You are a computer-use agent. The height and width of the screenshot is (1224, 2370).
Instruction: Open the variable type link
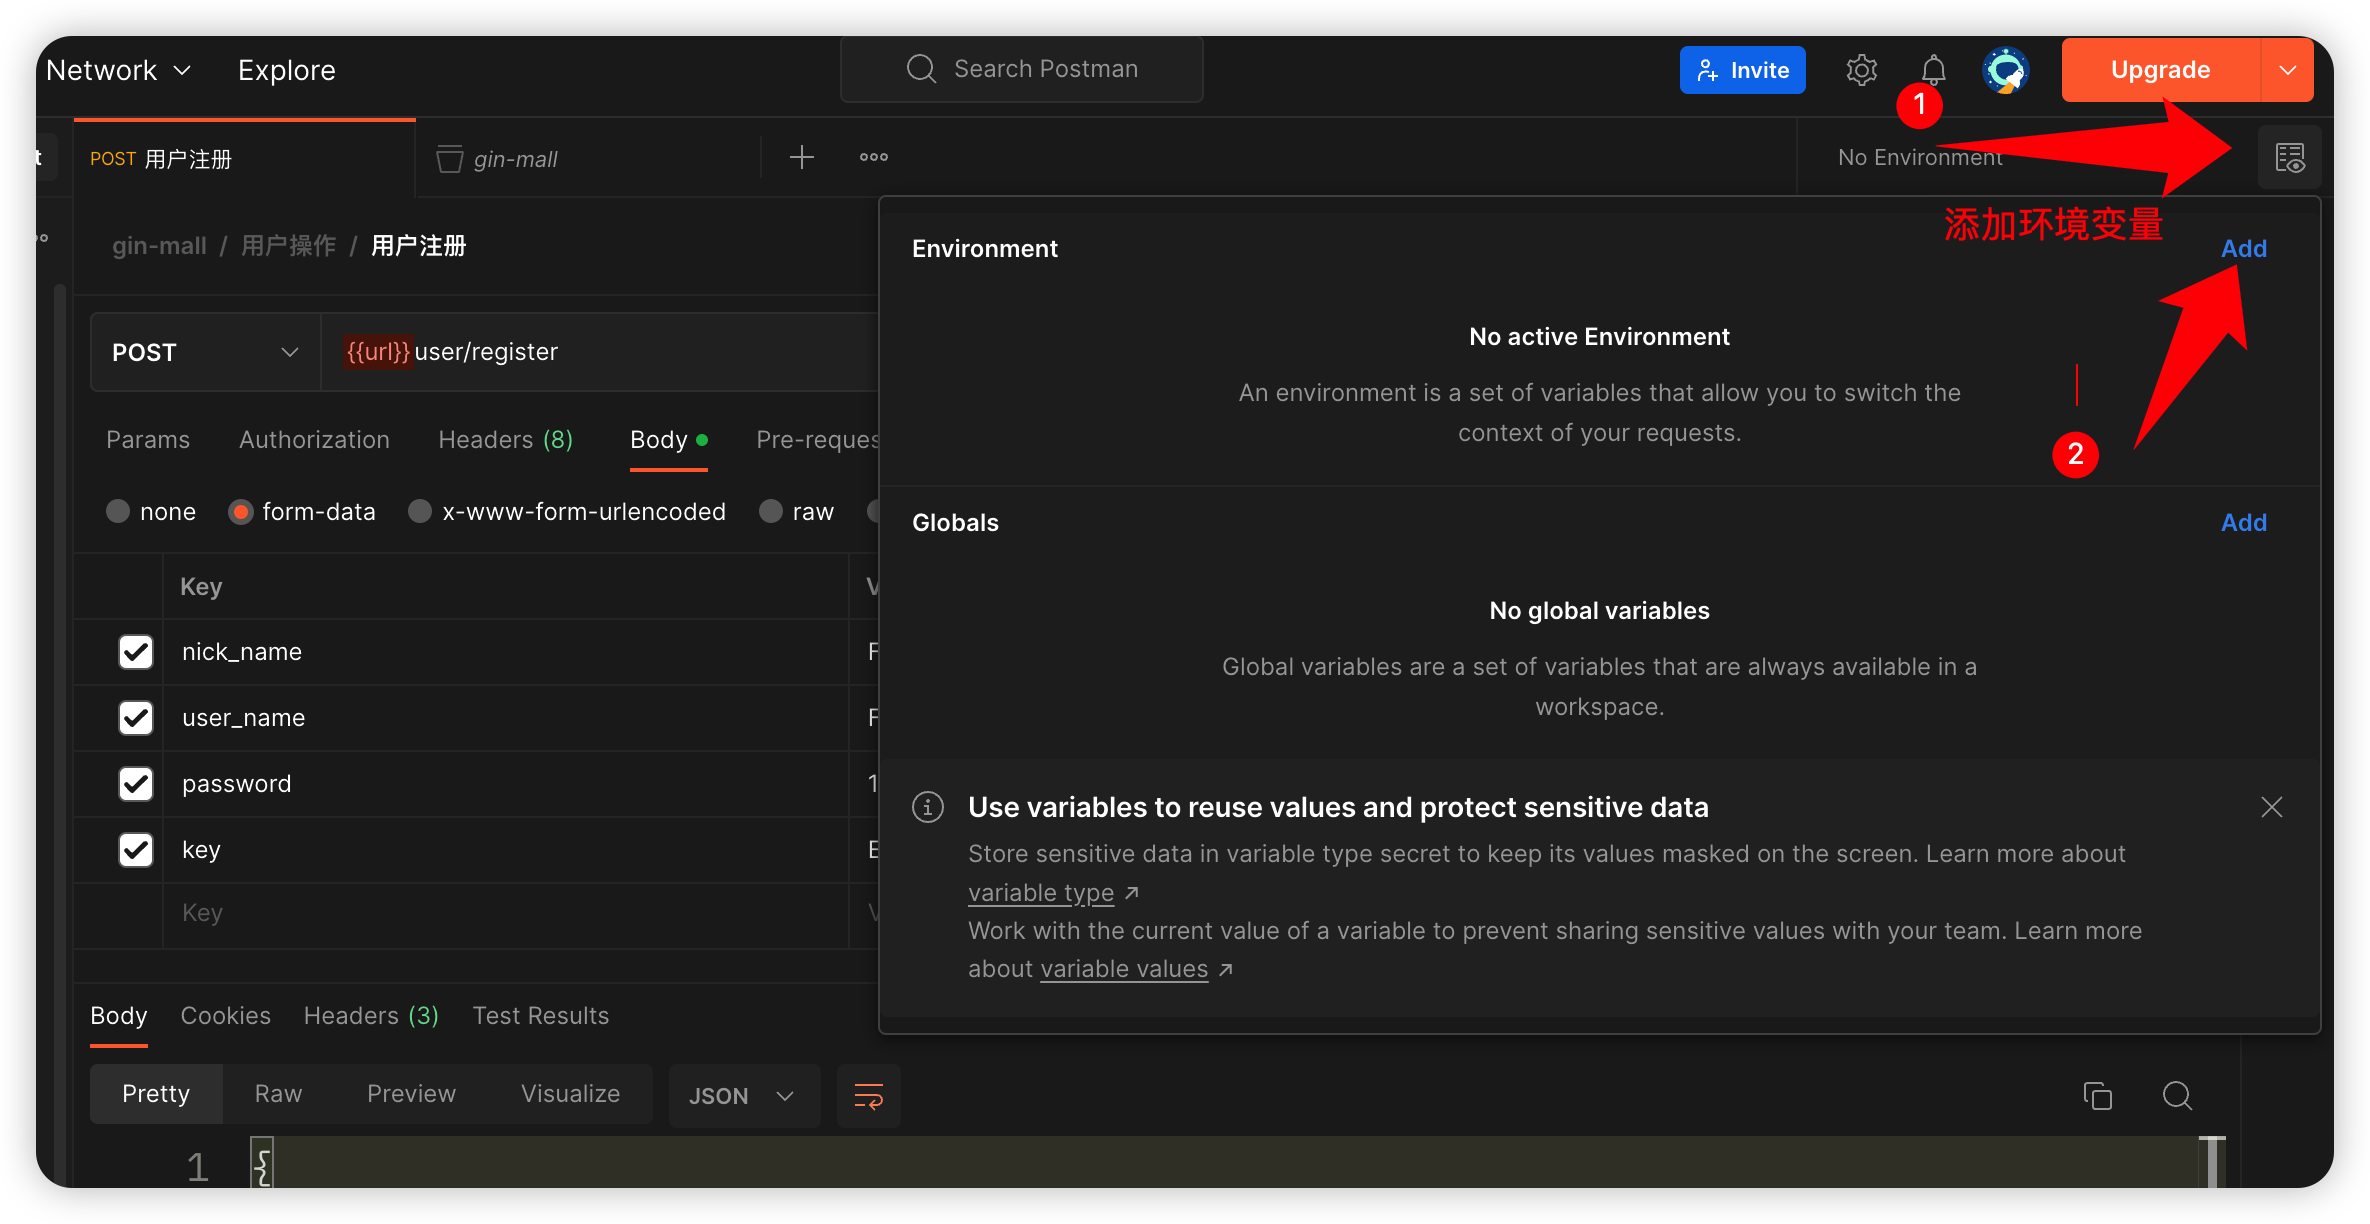point(1041,892)
